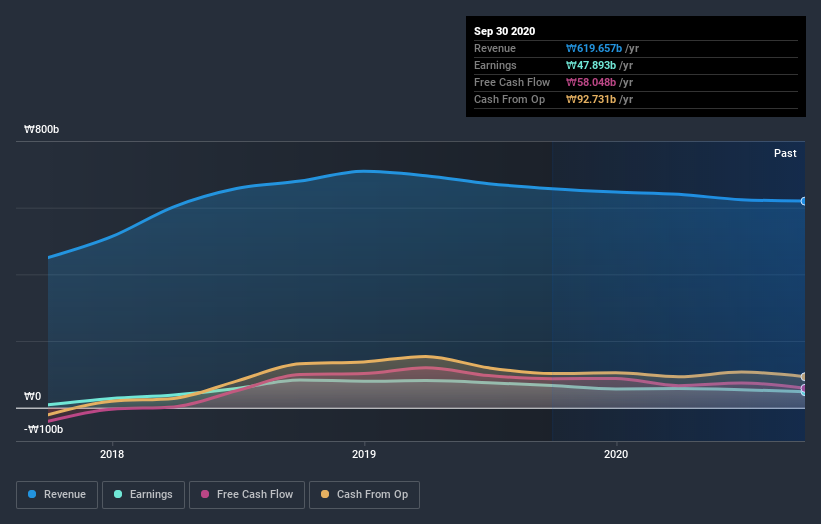This screenshot has height=524, width=821.
Task: Click the Revenue label in the tooltip
Action: (x=495, y=49)
